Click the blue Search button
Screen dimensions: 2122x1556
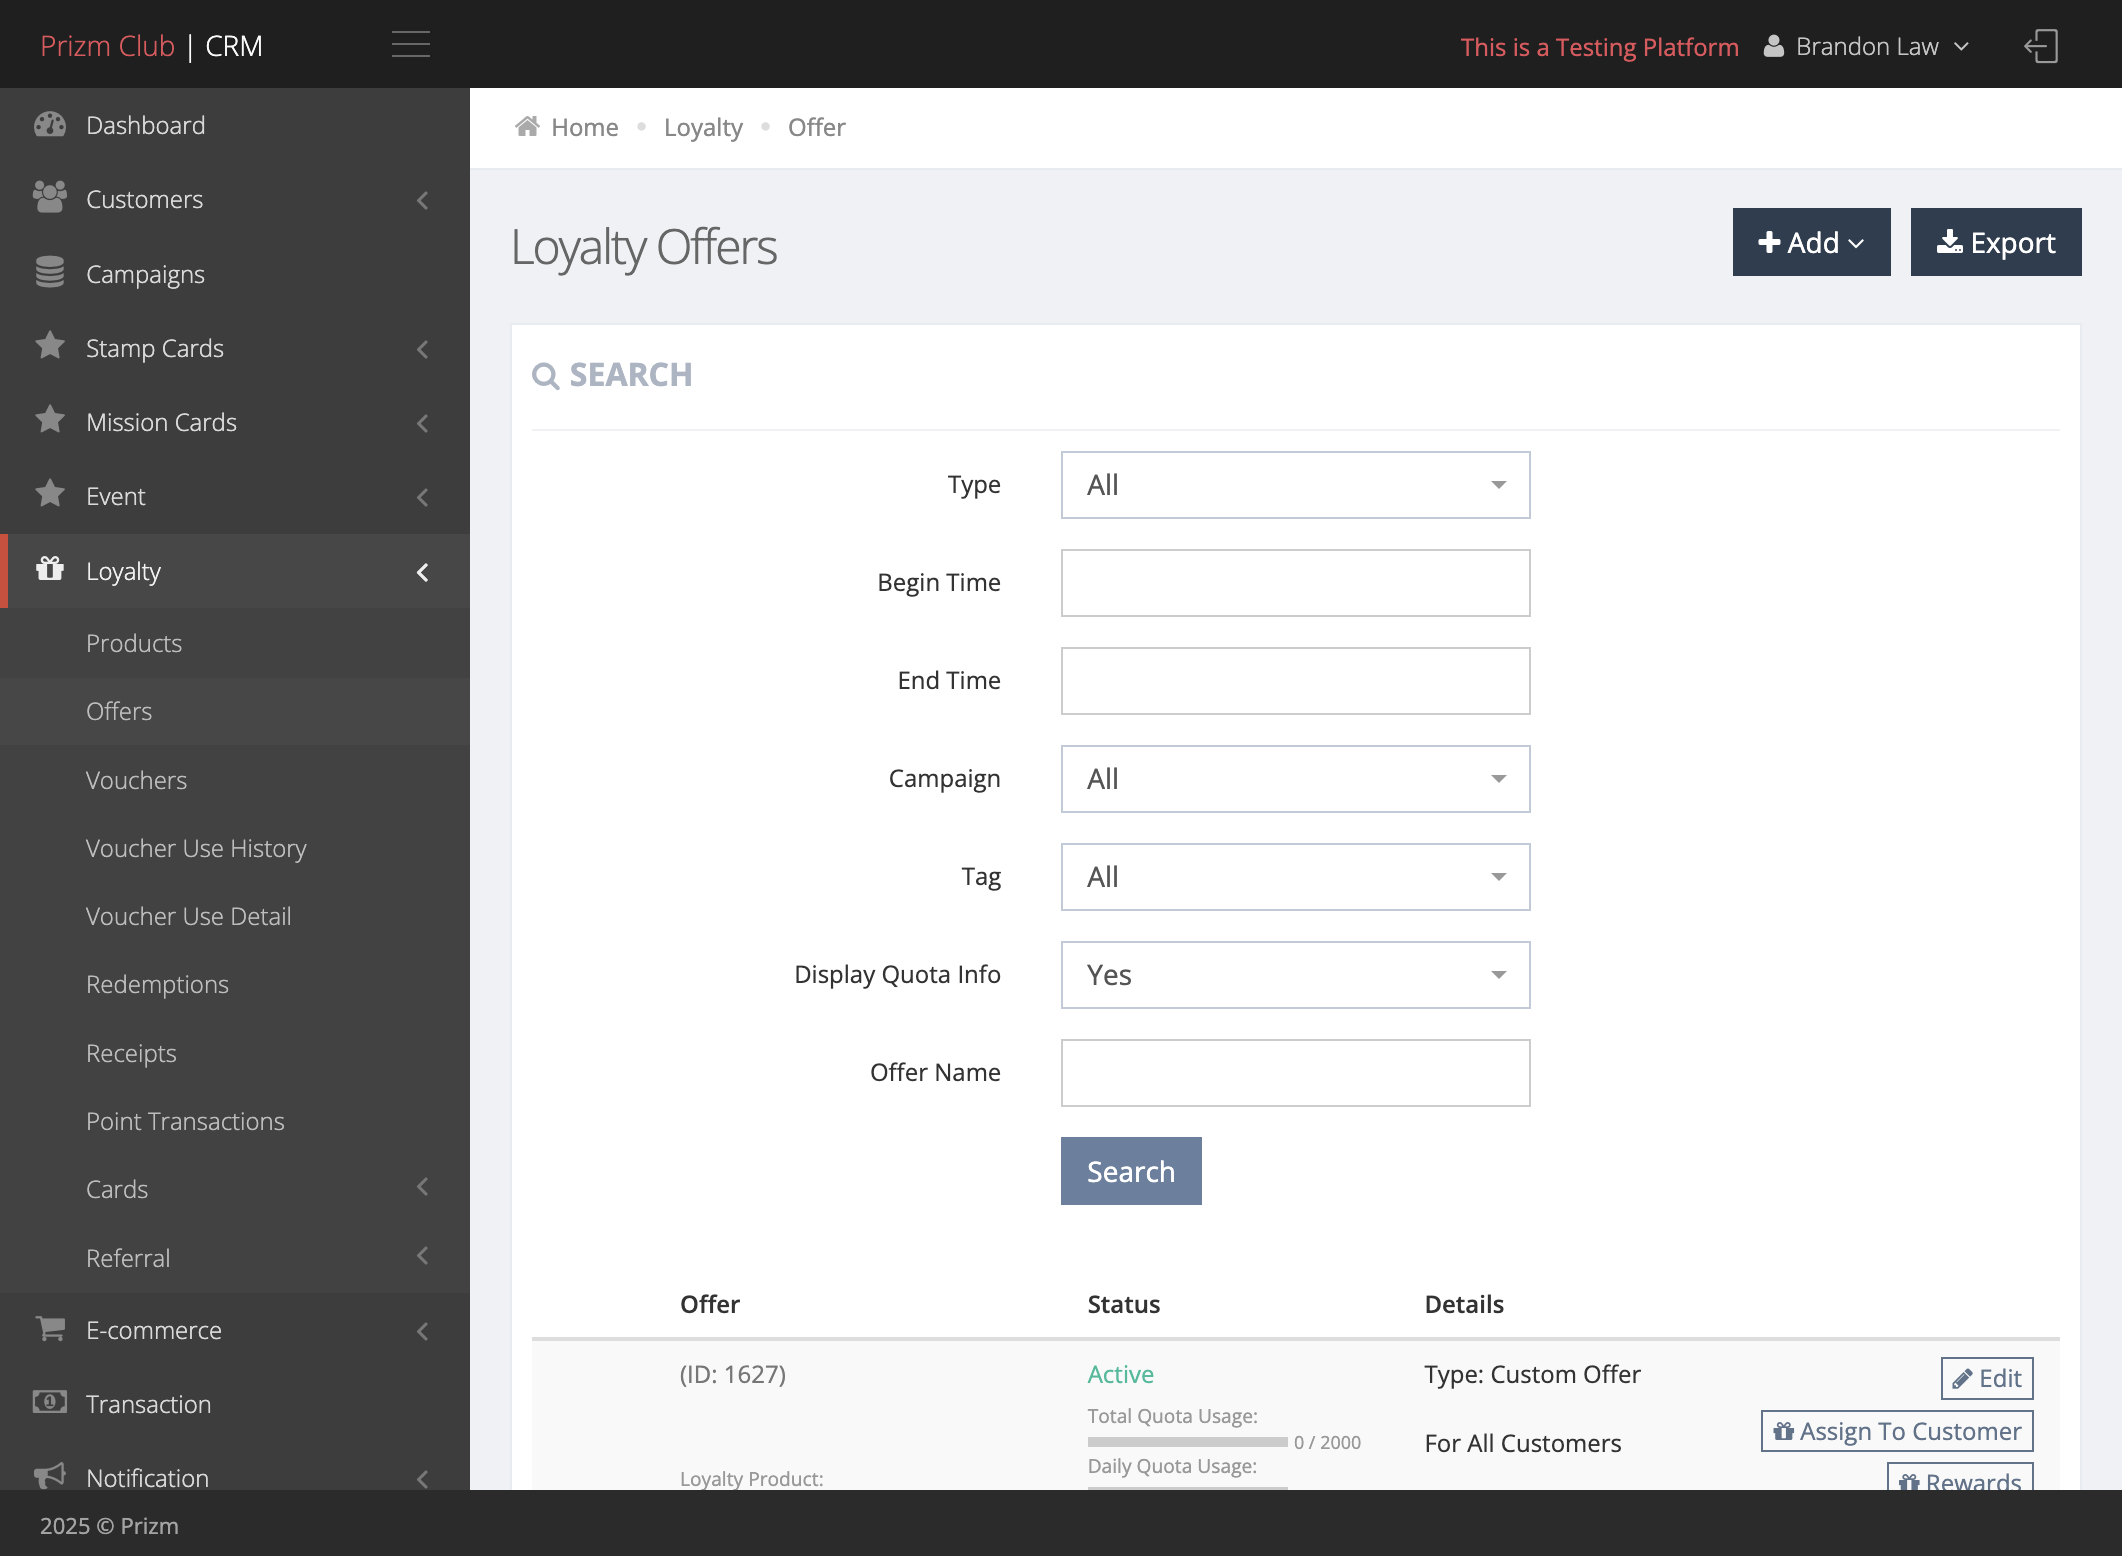pos(1131,1171)
